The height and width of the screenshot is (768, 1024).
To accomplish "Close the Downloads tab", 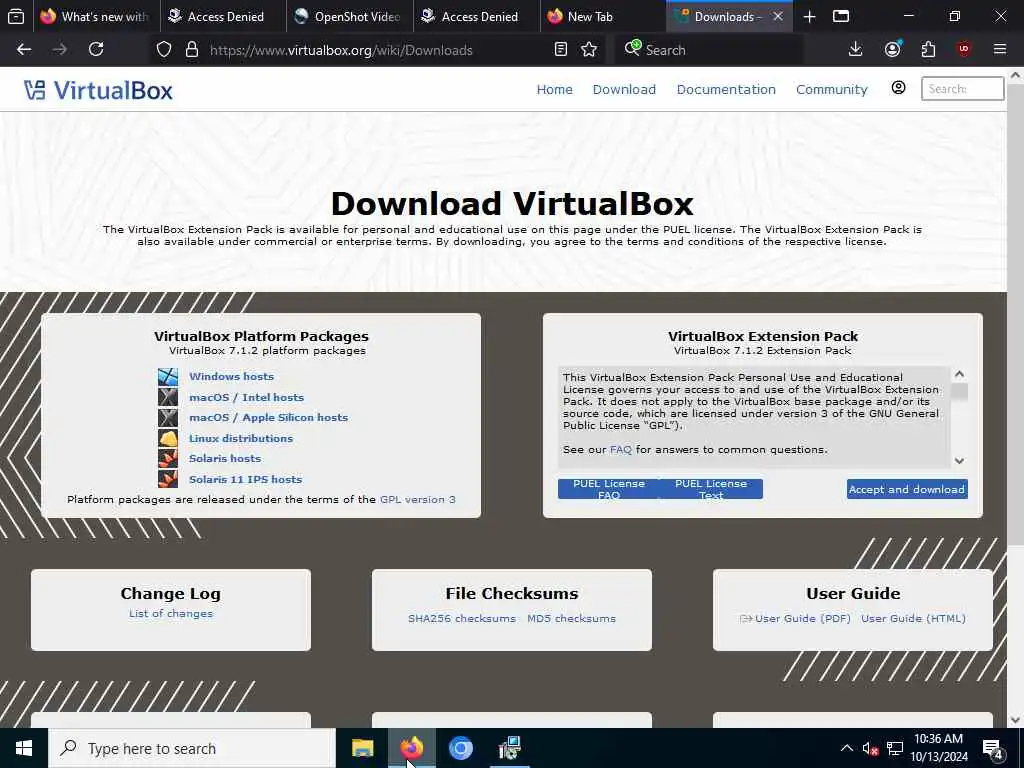I will click(x=778, y=16).
